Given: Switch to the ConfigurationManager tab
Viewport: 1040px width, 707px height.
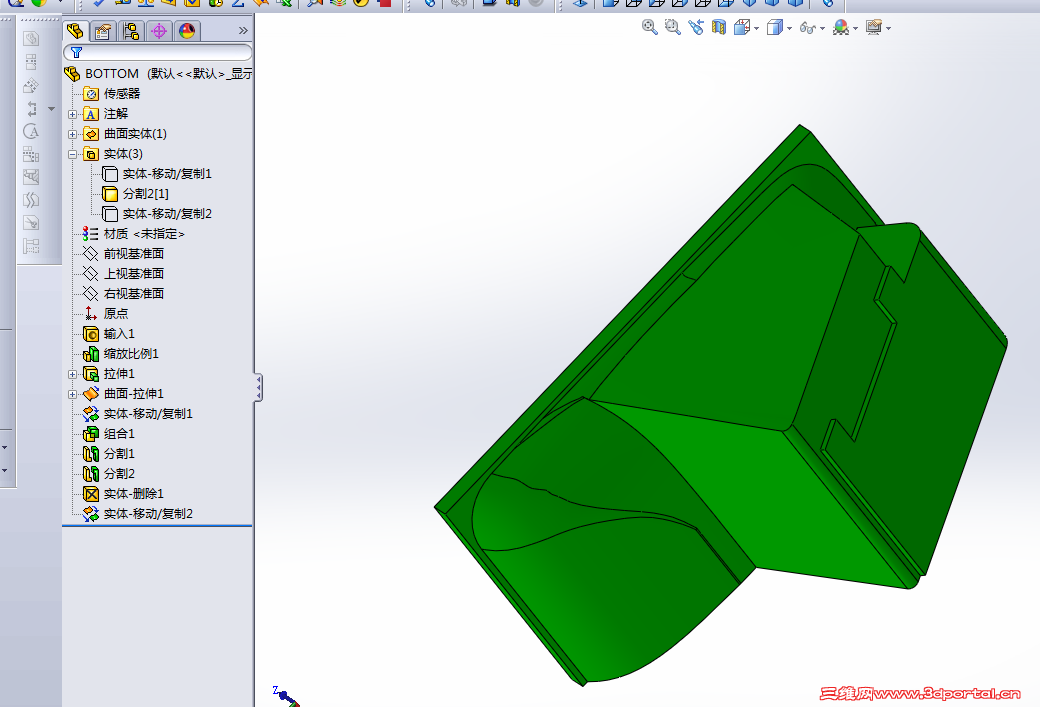Looking at the screenshot, I should [x=131, y=31].
